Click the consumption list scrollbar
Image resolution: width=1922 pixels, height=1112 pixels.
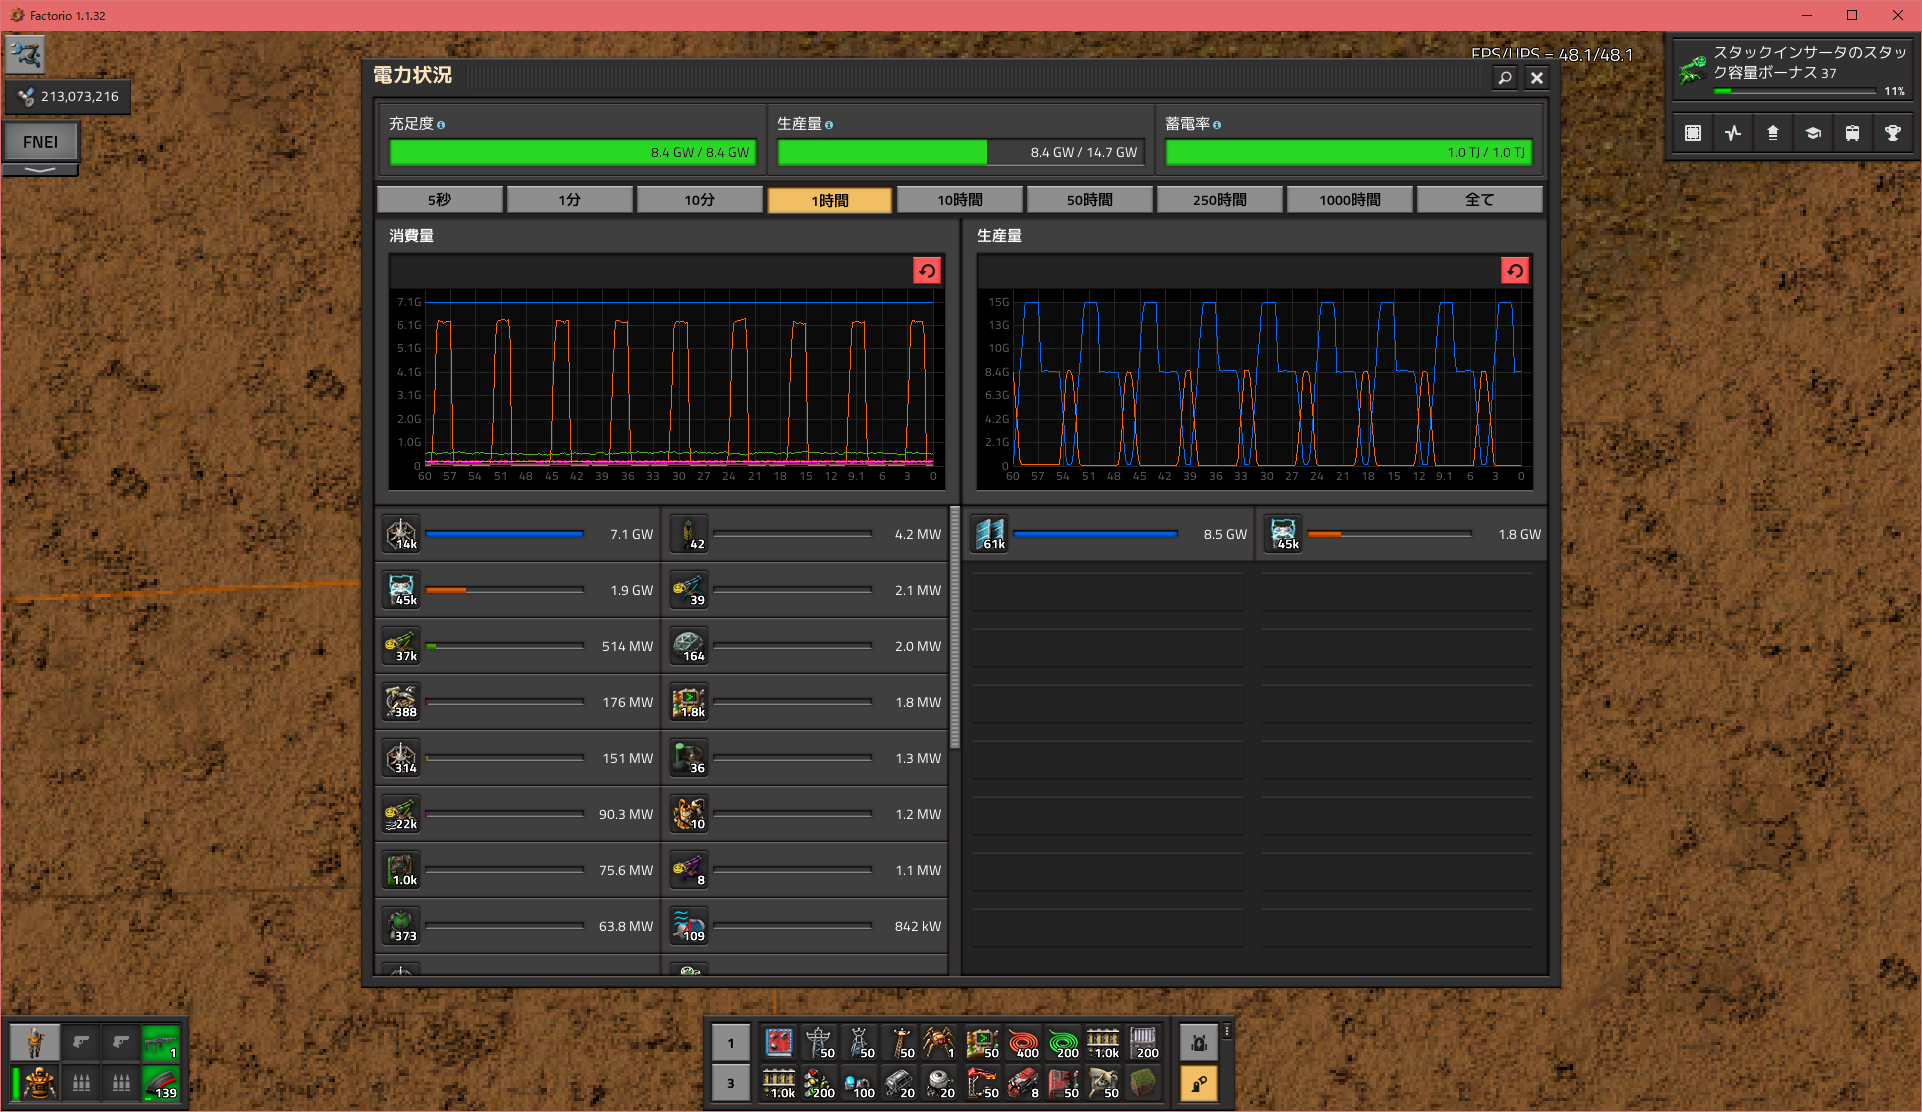click(955, 628)
